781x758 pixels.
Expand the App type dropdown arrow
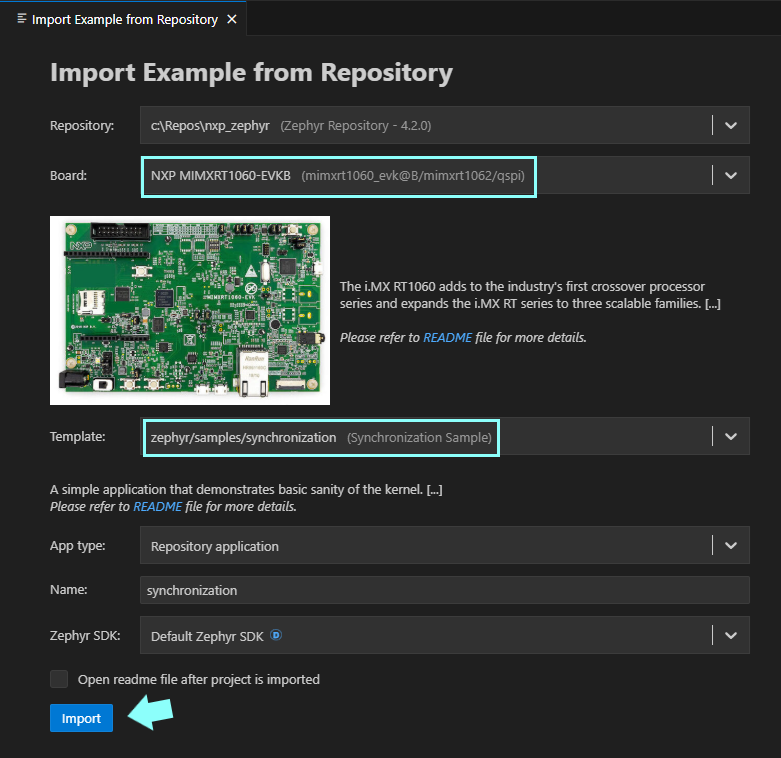coord(730,546)
